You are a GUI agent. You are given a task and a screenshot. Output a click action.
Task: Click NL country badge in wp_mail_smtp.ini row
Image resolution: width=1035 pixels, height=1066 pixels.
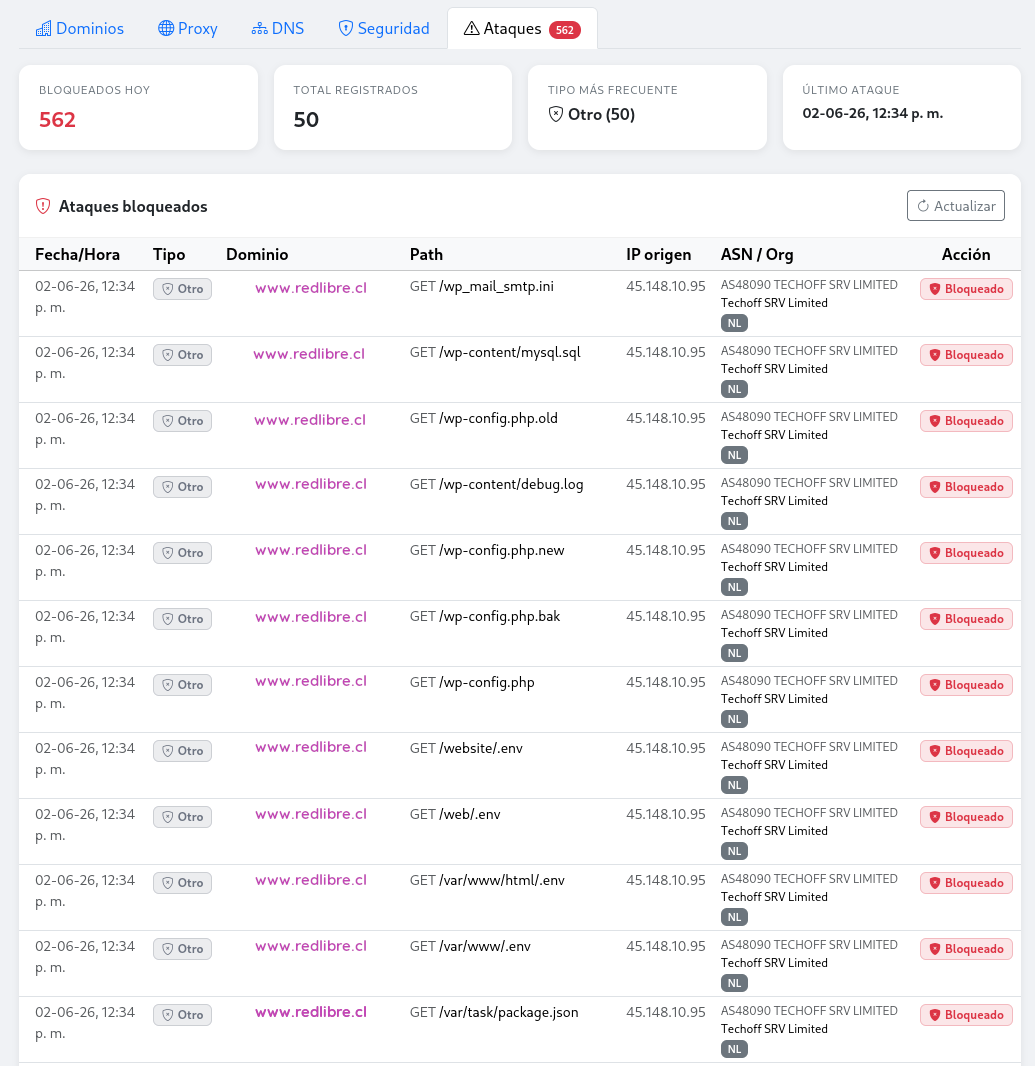coord(734,323)
